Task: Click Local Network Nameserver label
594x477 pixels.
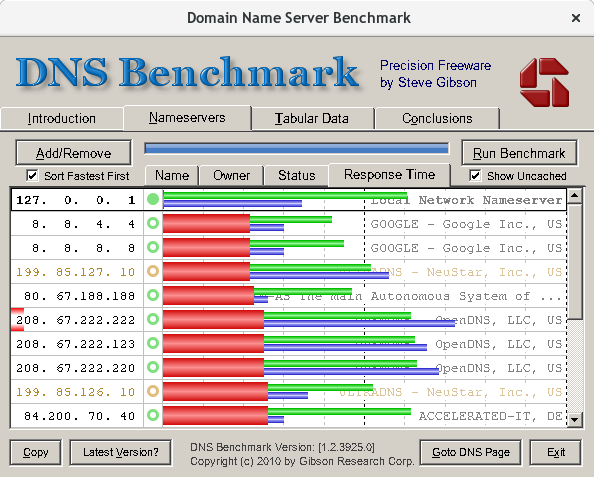Action: (x=466, y=200)
